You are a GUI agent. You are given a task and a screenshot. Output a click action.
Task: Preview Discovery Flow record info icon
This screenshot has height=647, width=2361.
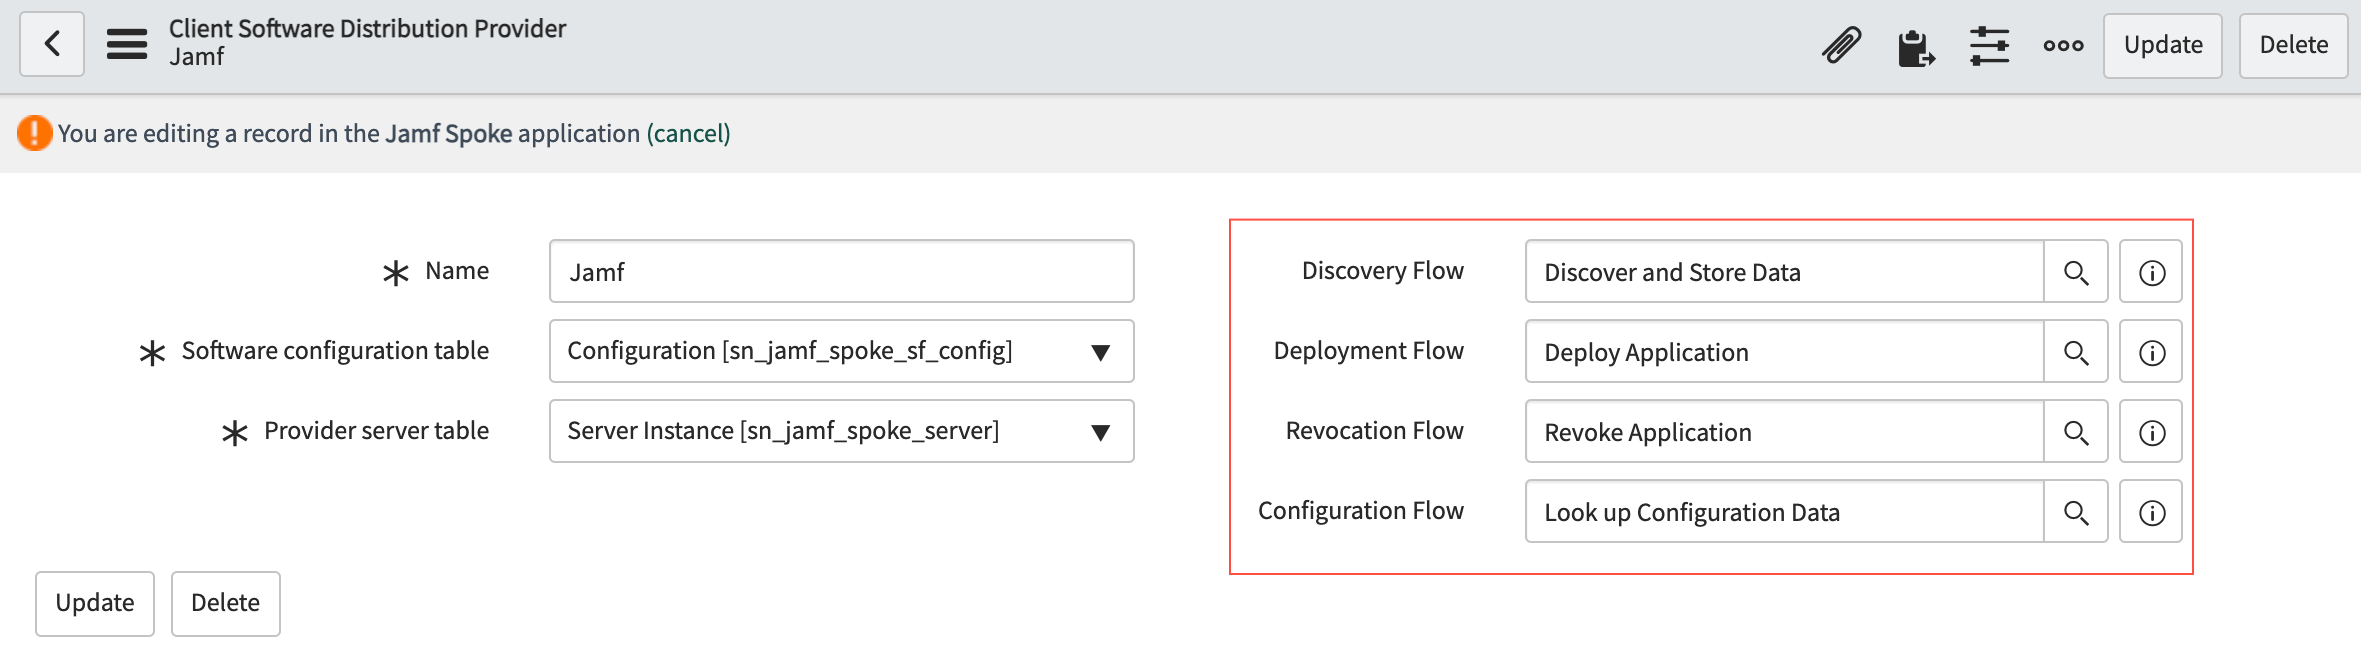tap(2152, 272)
